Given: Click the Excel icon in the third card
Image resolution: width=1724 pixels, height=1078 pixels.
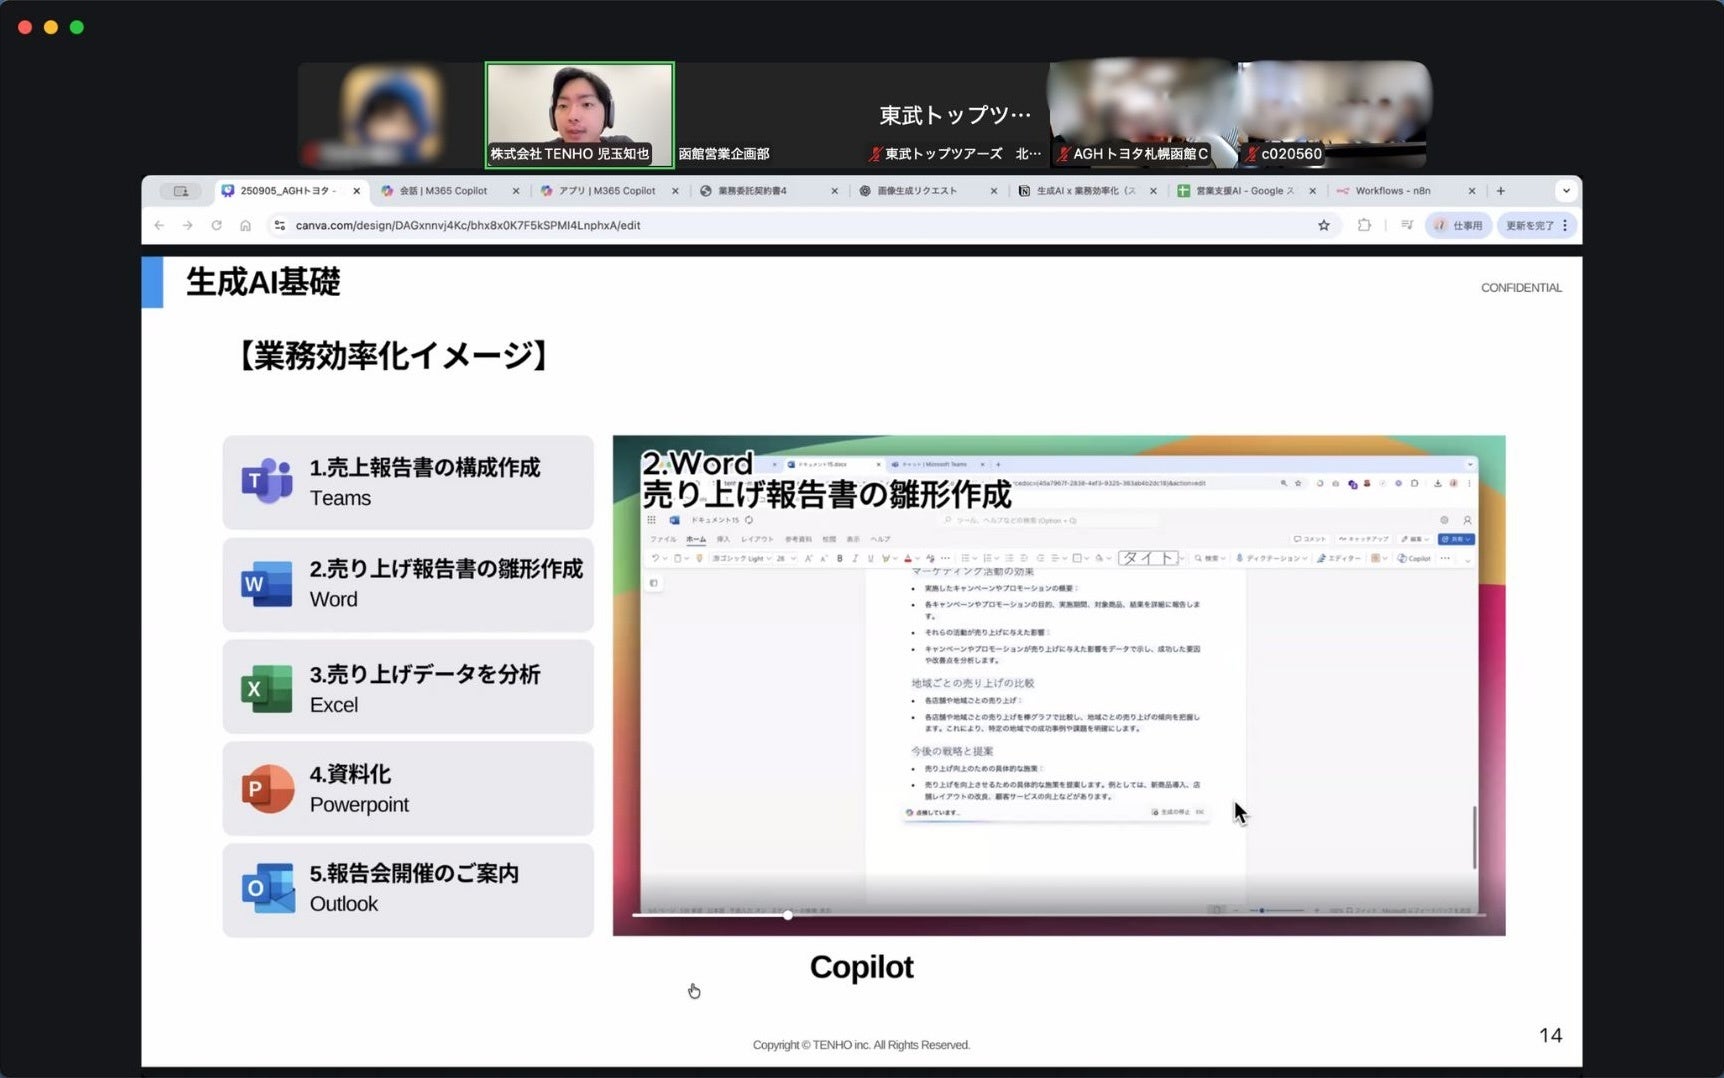Looking at the screenshot, I should coord(267,688).
